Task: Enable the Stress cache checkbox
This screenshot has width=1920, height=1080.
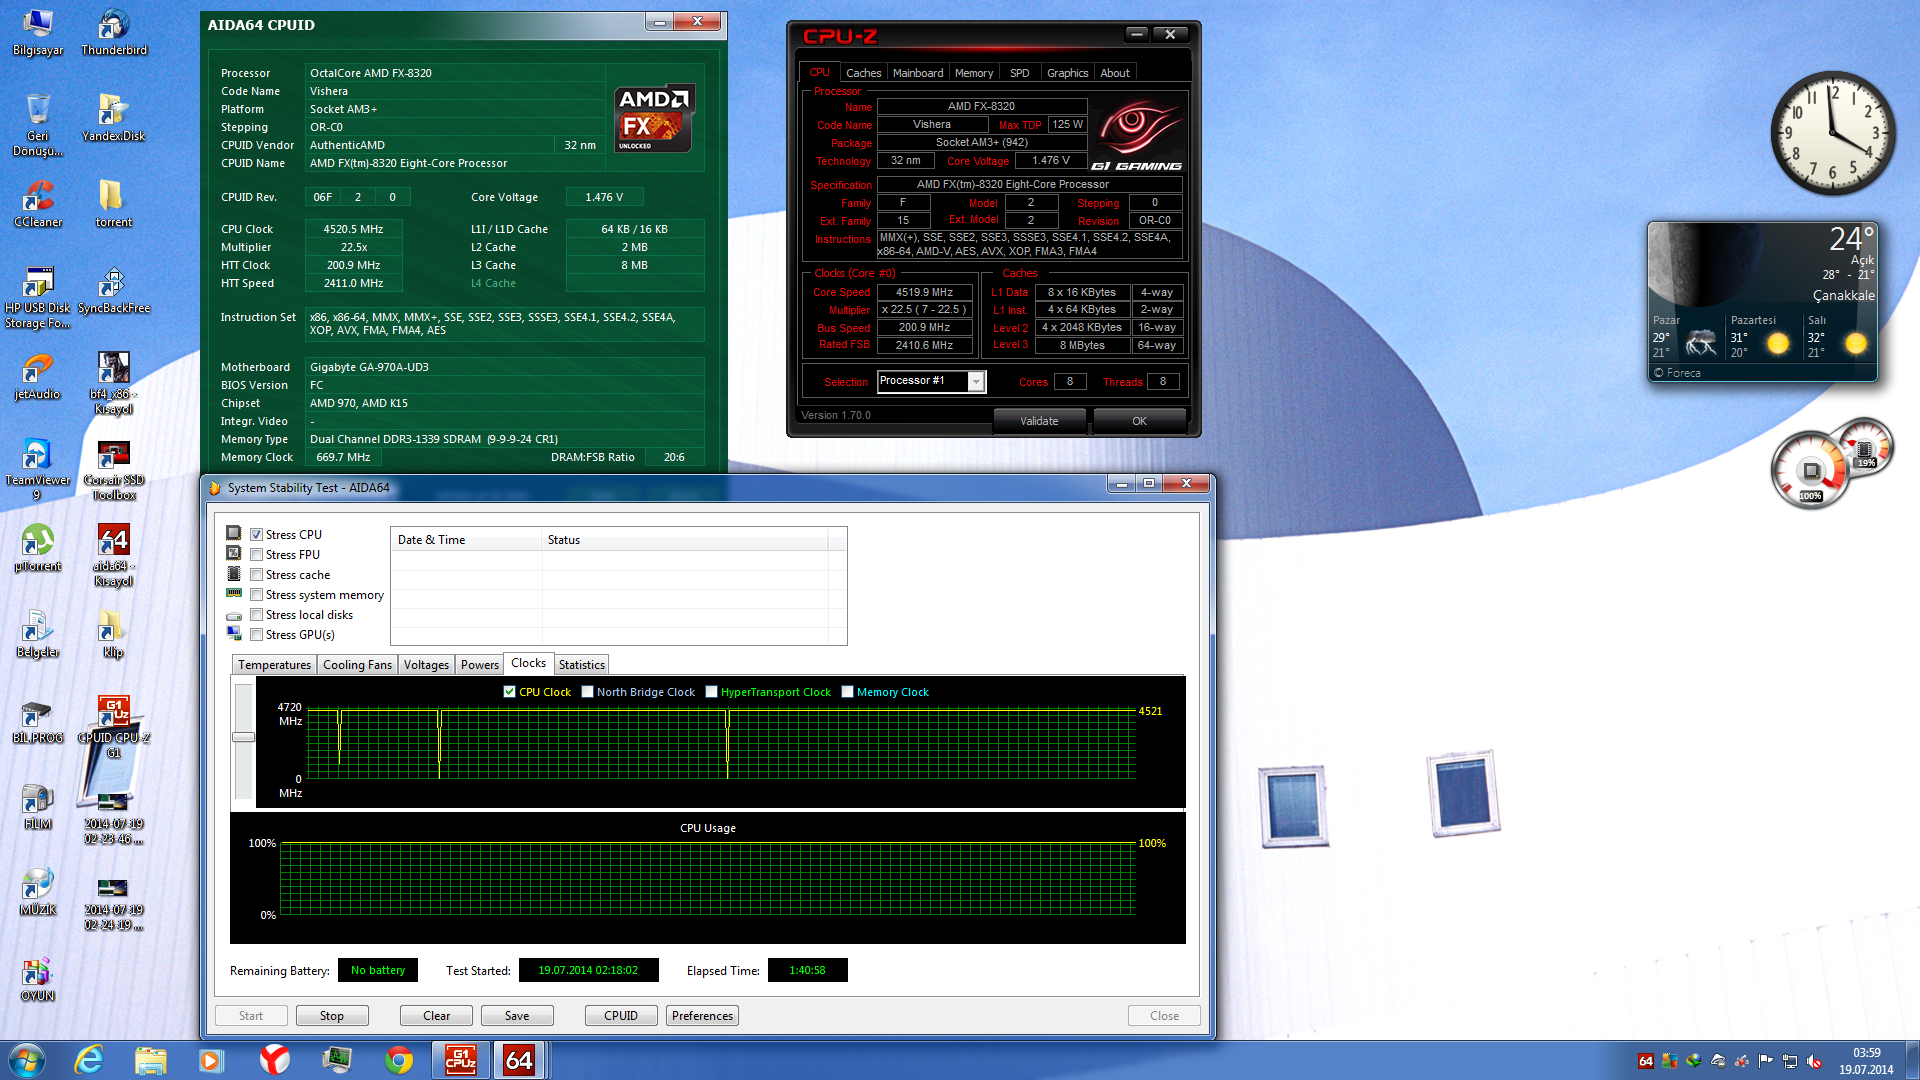Action: point(256,575)
